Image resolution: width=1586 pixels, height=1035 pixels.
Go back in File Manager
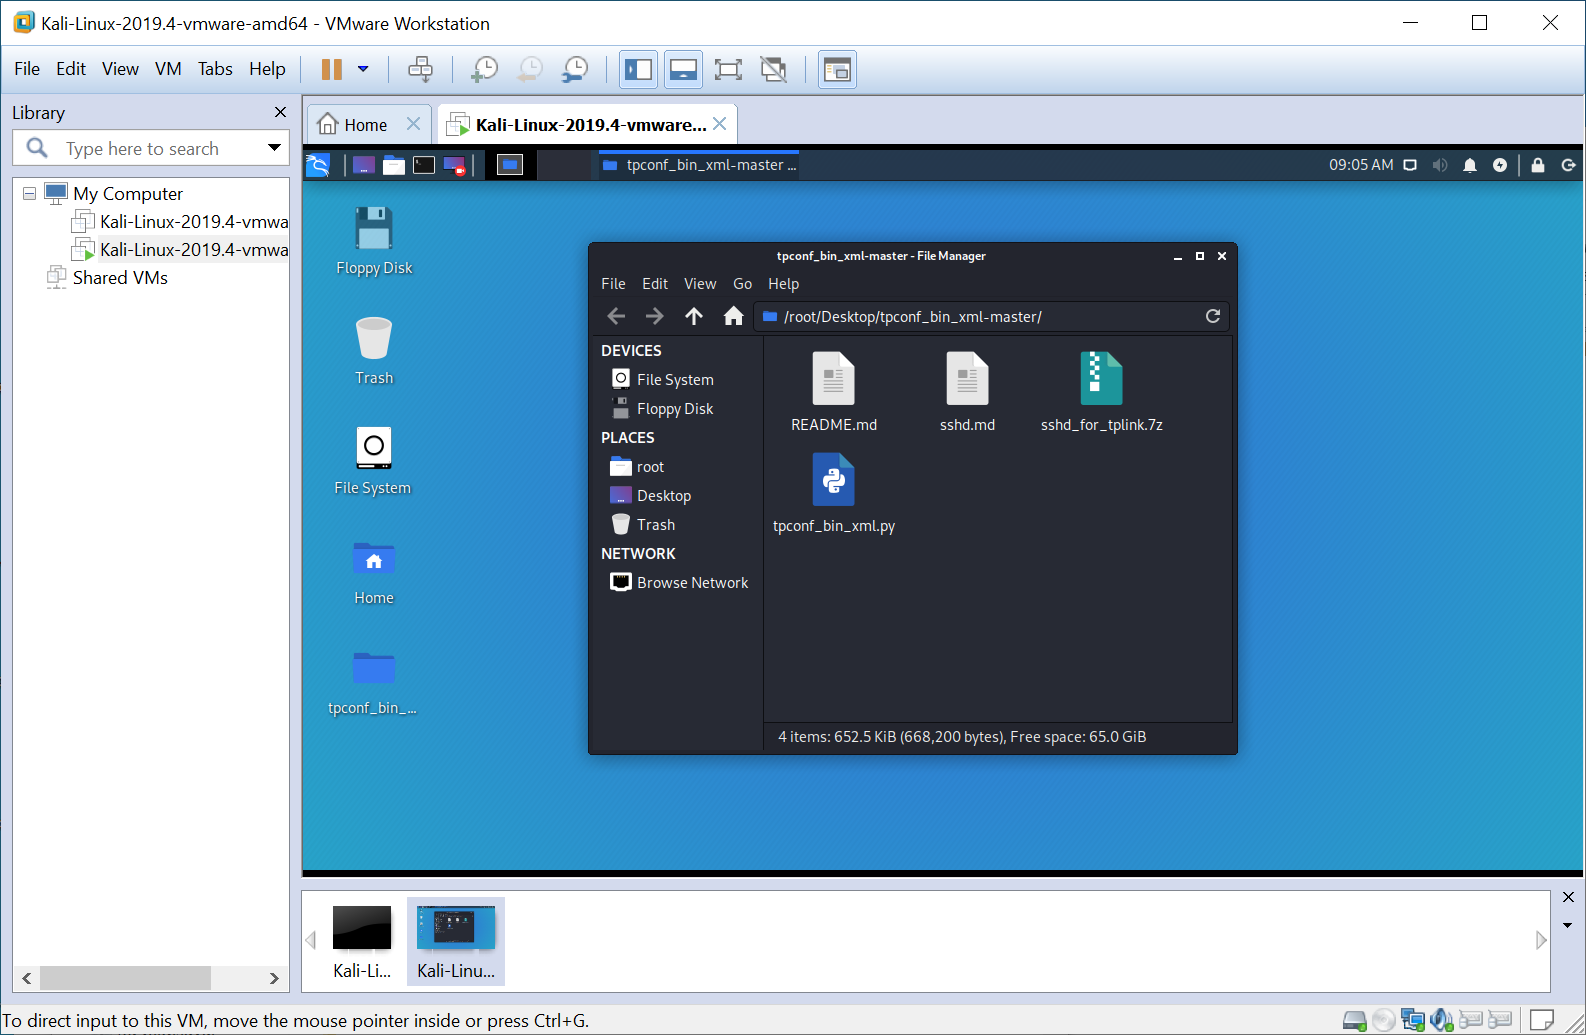(616, 316)
